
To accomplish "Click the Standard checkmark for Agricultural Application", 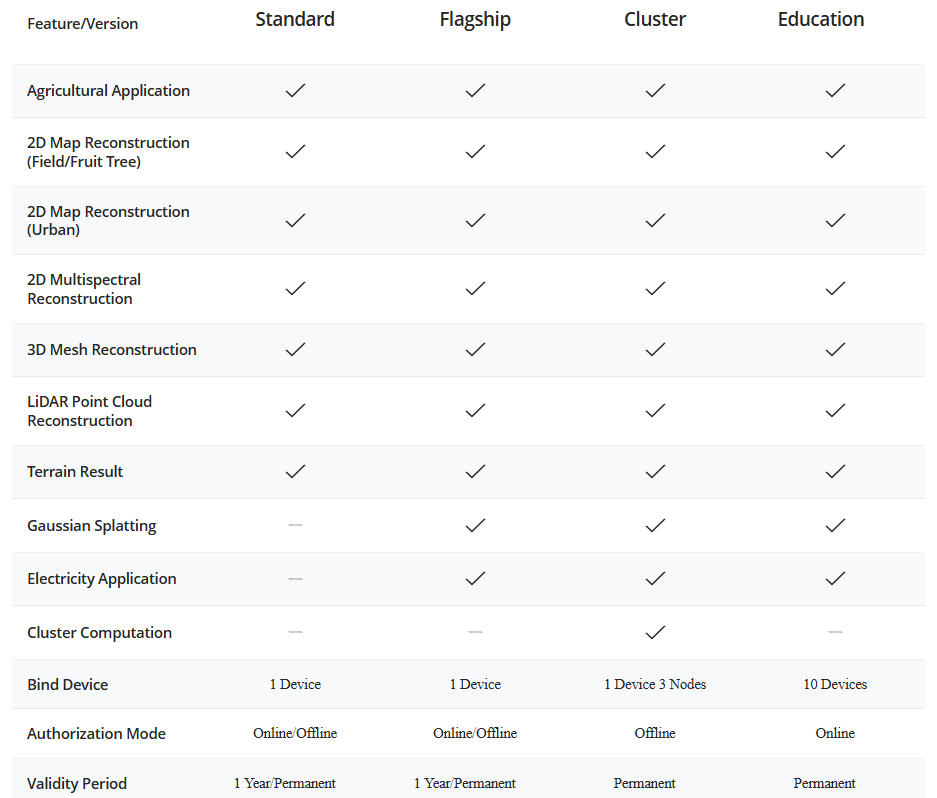I will pos(295,90).
